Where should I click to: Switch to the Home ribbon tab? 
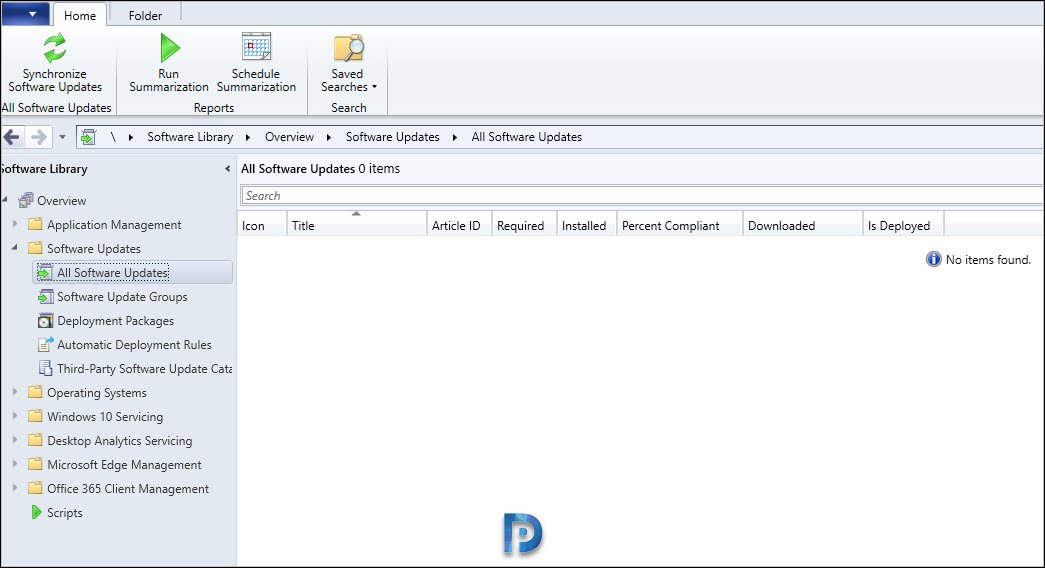[x=80, y=15]
